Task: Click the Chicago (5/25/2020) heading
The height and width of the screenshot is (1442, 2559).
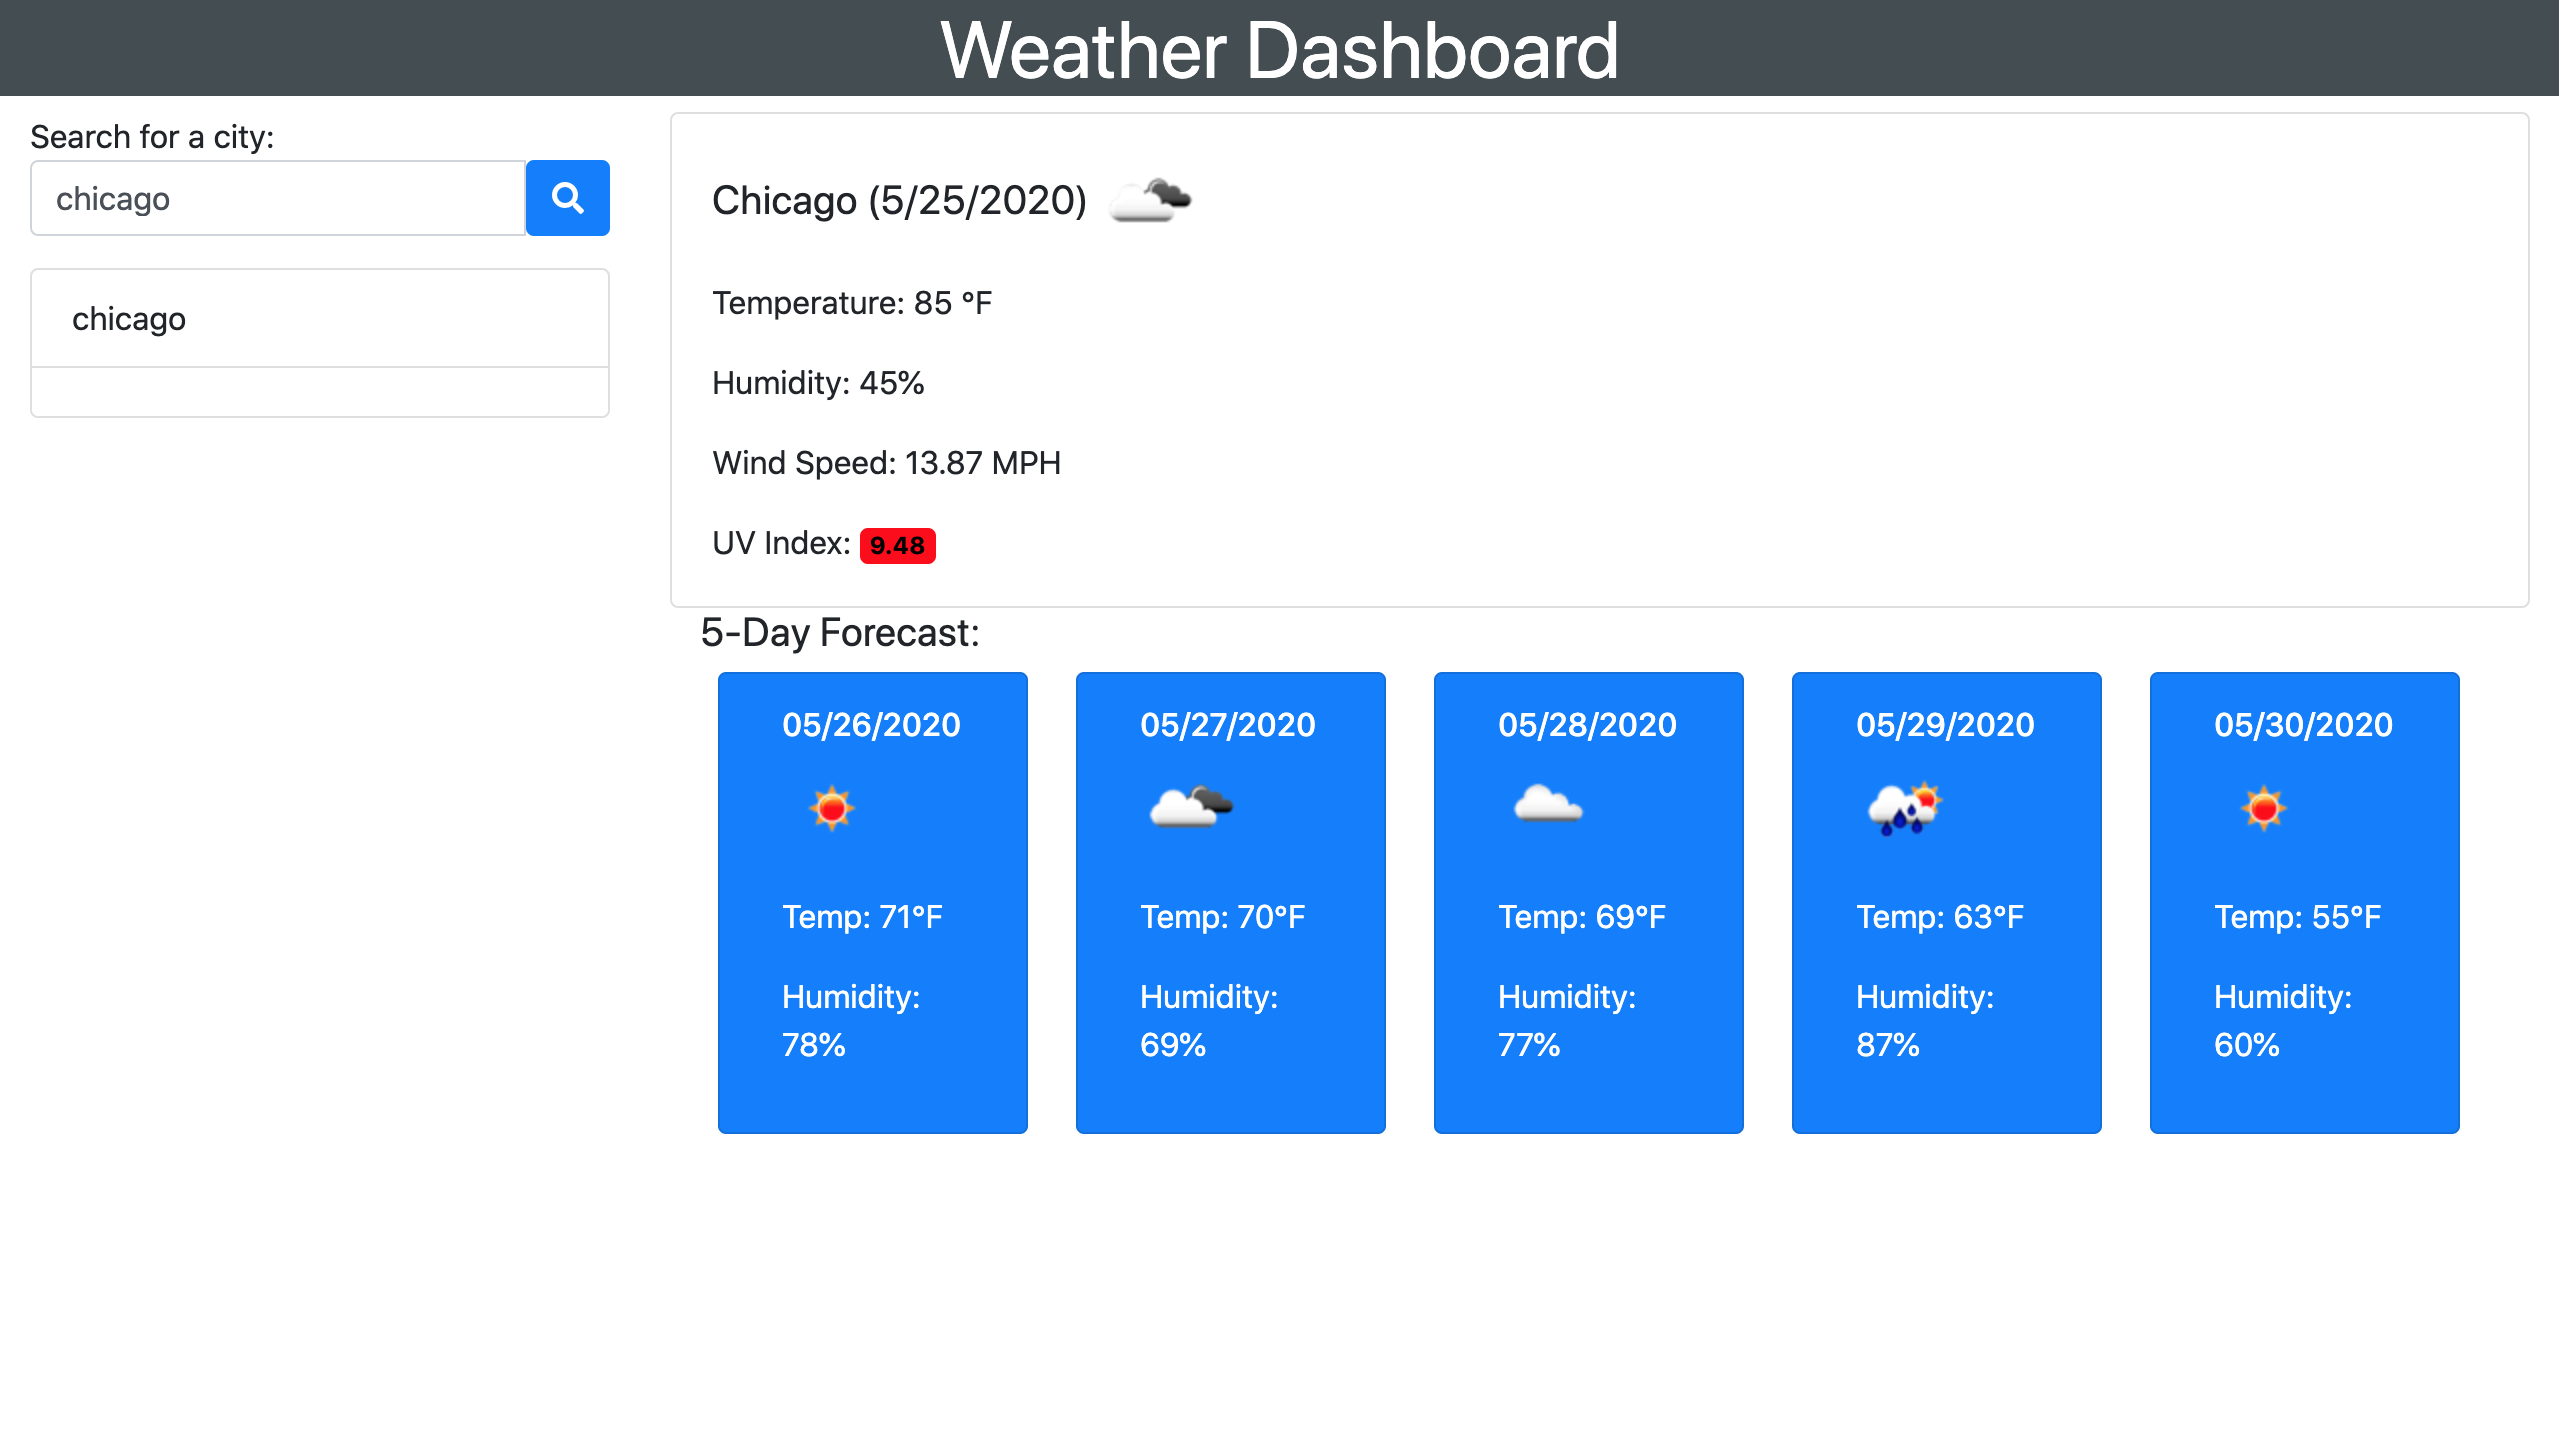Action: 899,200
